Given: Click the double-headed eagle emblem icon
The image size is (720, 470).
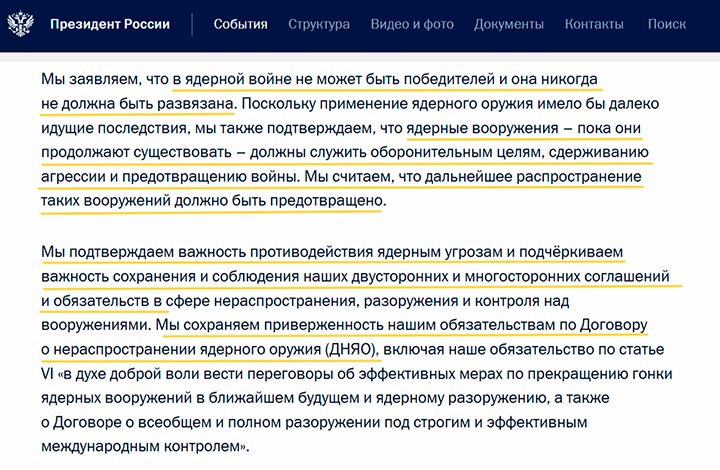Looking at the screenshot, I should (x=21, y=24).
